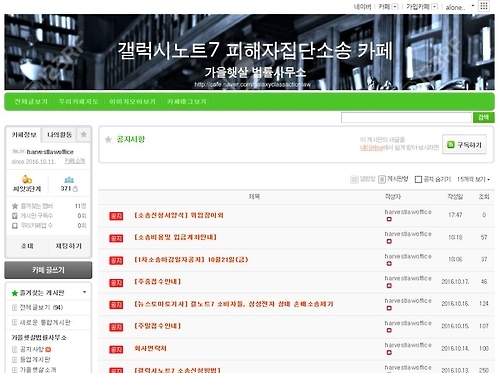The width and height of the screenshot is (500, 373).
Task: Click the green RSS icon on 구독하기
Action: pos(451,144)
